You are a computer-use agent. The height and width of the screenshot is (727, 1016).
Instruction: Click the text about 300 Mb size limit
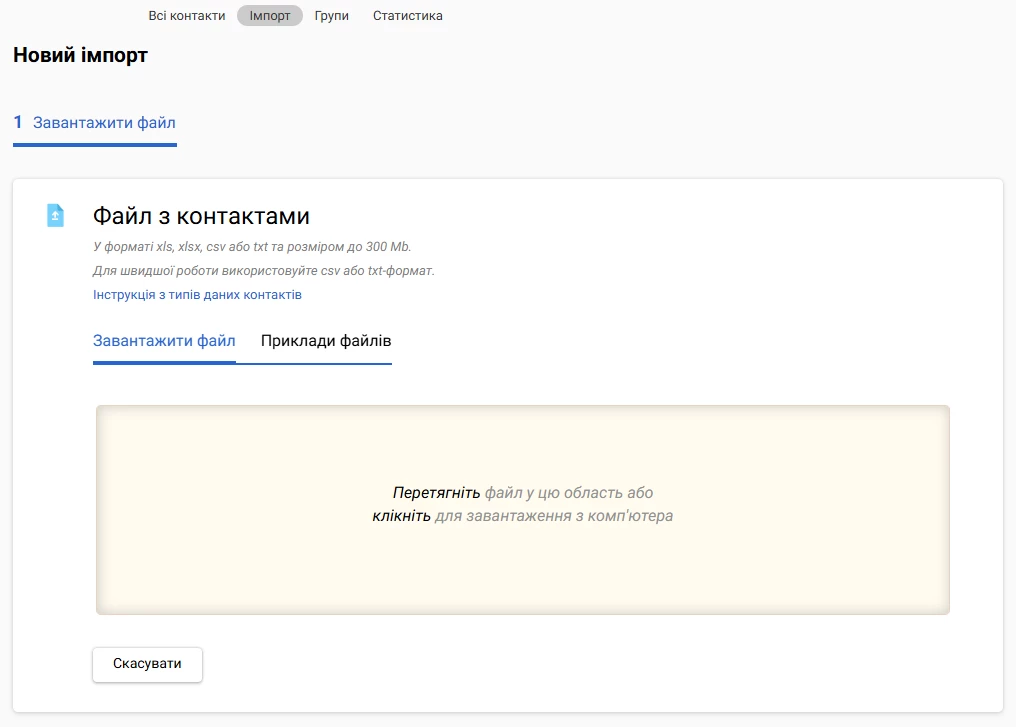[252, 247]
